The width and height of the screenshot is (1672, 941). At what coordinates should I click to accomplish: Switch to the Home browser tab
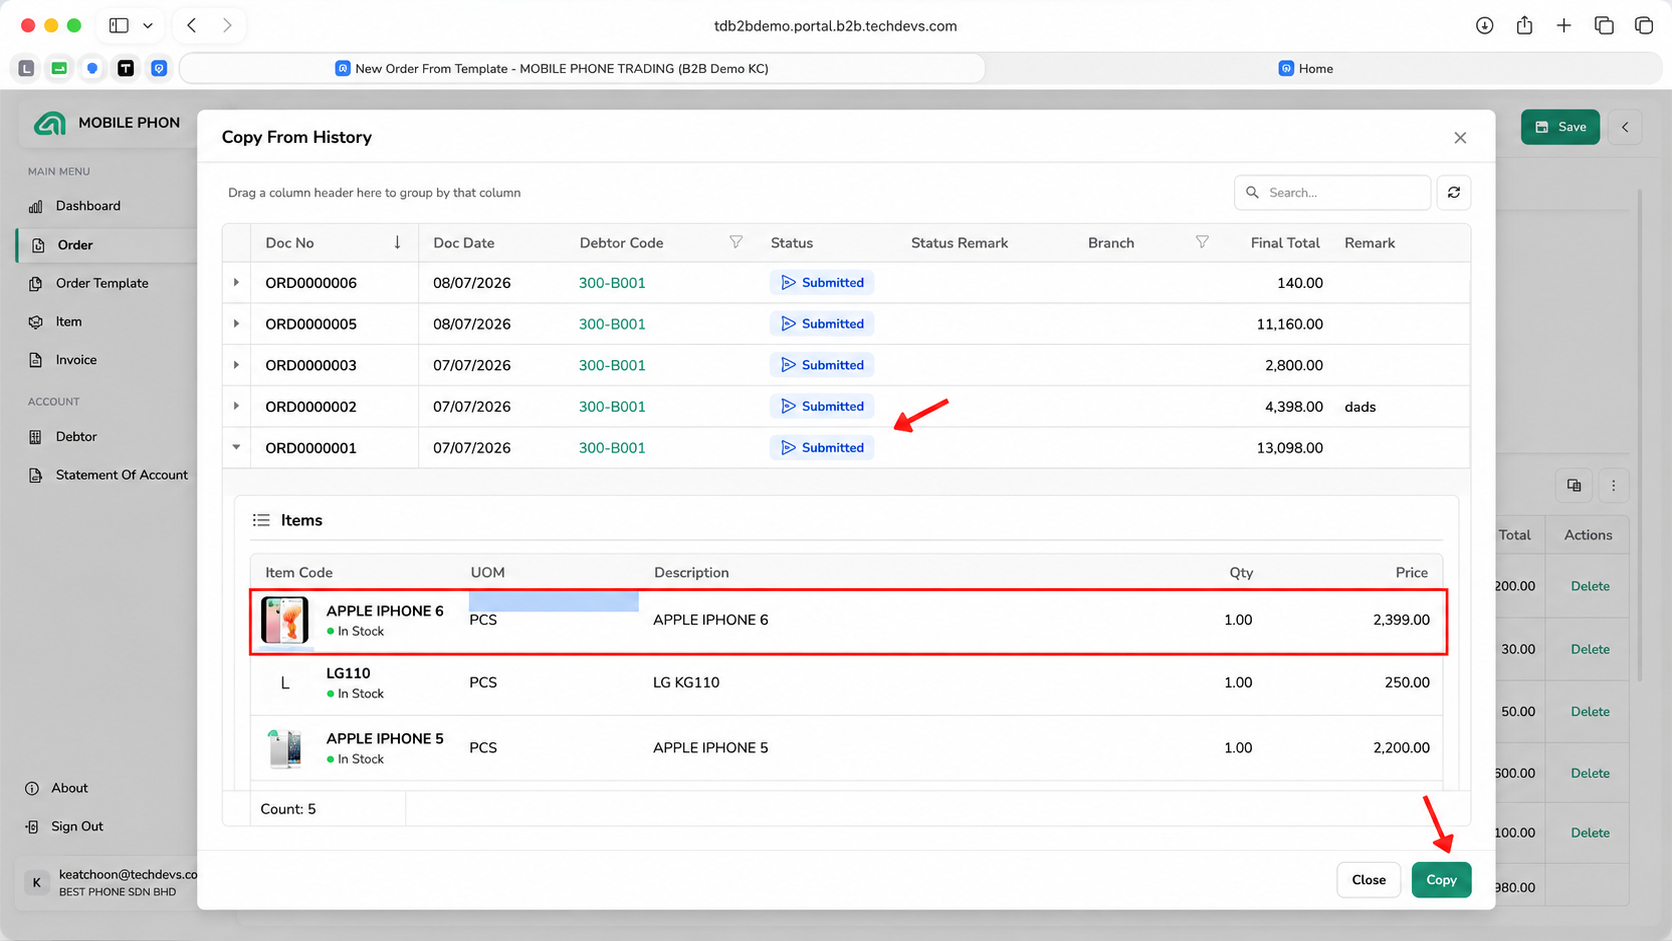click(x=1305, y=69)
